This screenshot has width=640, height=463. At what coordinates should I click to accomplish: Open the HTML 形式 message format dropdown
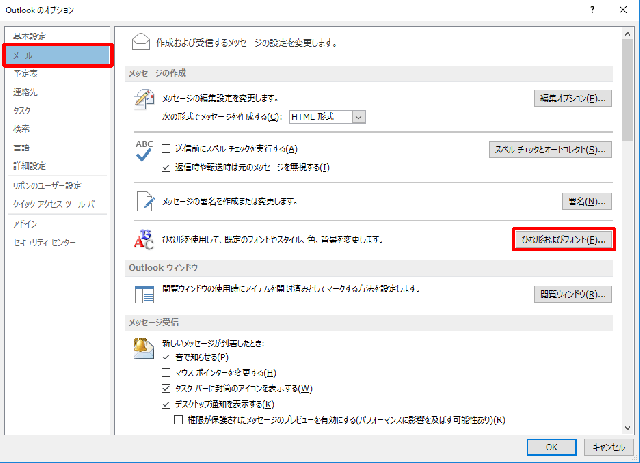click(359, 117)
